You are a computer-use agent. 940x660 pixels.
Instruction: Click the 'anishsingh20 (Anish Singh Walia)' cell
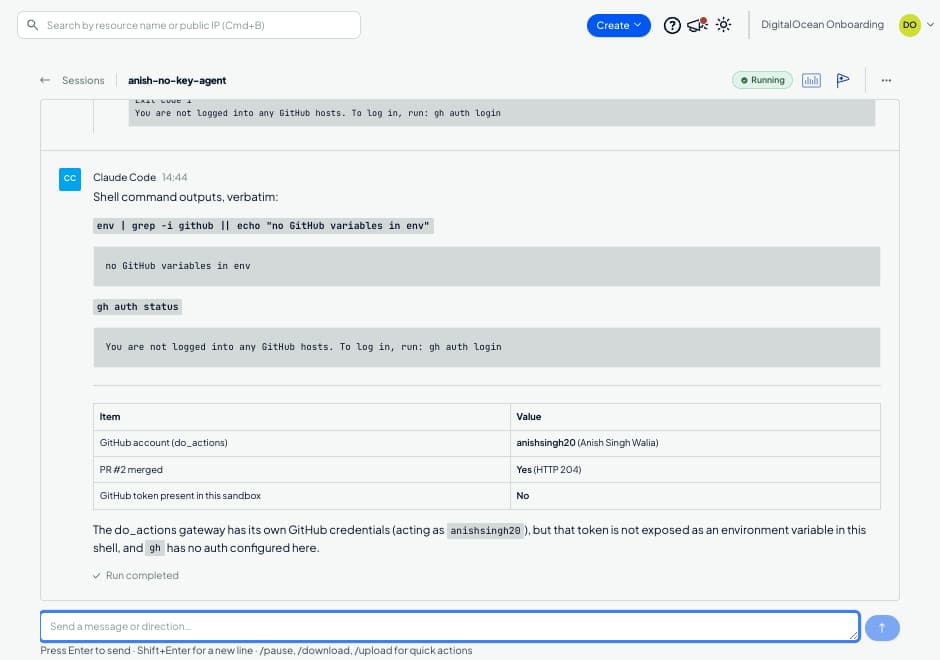695,443
